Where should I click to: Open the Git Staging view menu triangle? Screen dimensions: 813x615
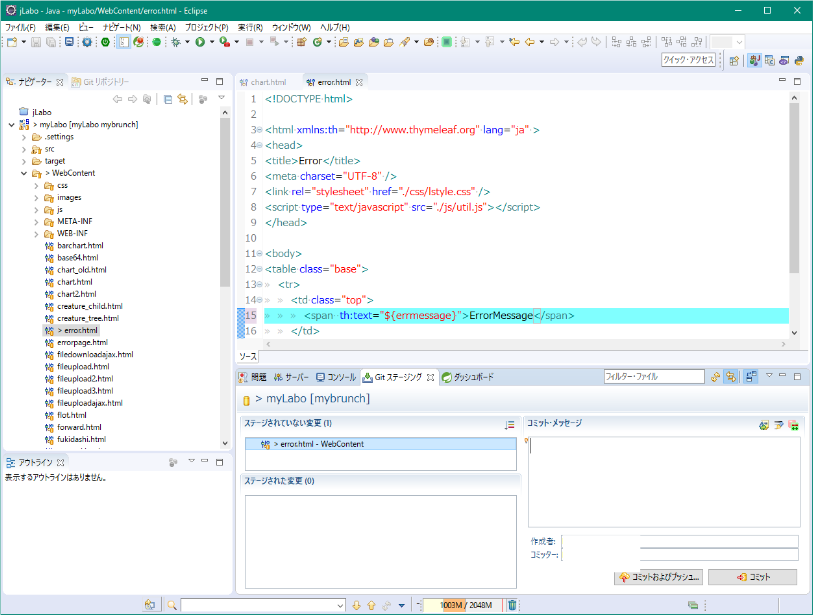[769, 375]
